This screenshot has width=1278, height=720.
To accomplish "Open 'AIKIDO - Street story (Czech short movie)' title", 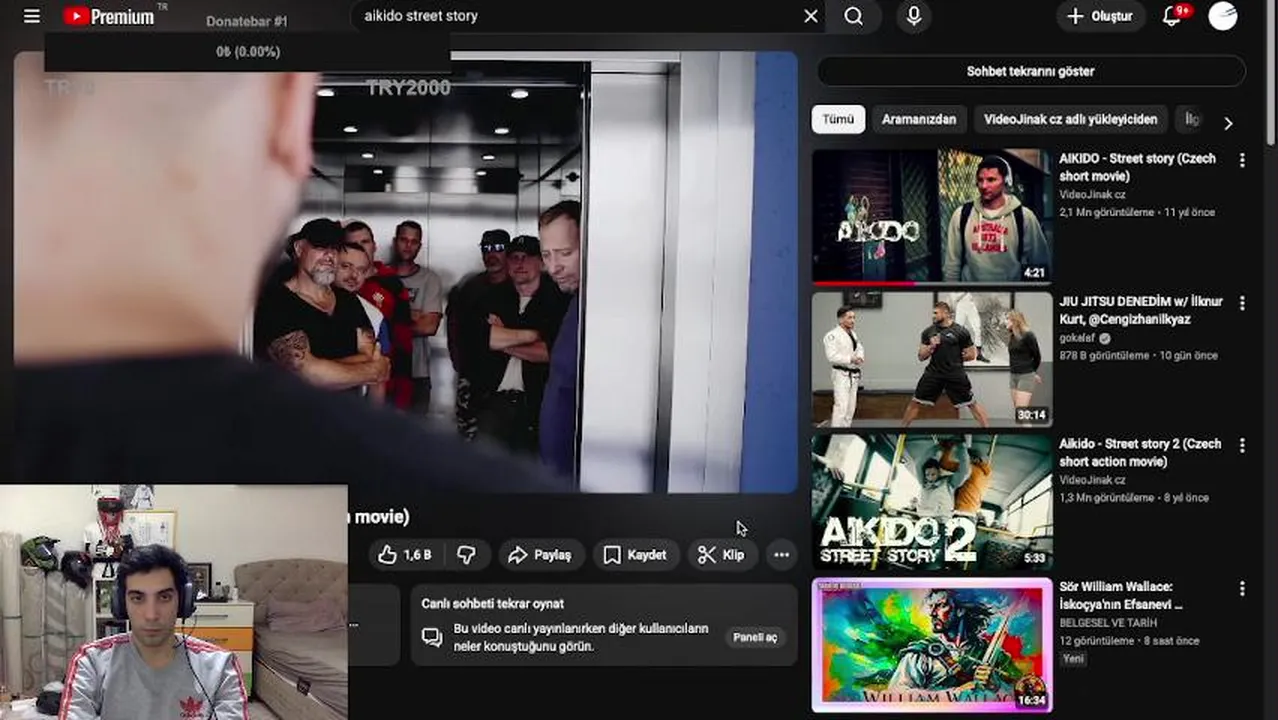I will (1138, 167).
